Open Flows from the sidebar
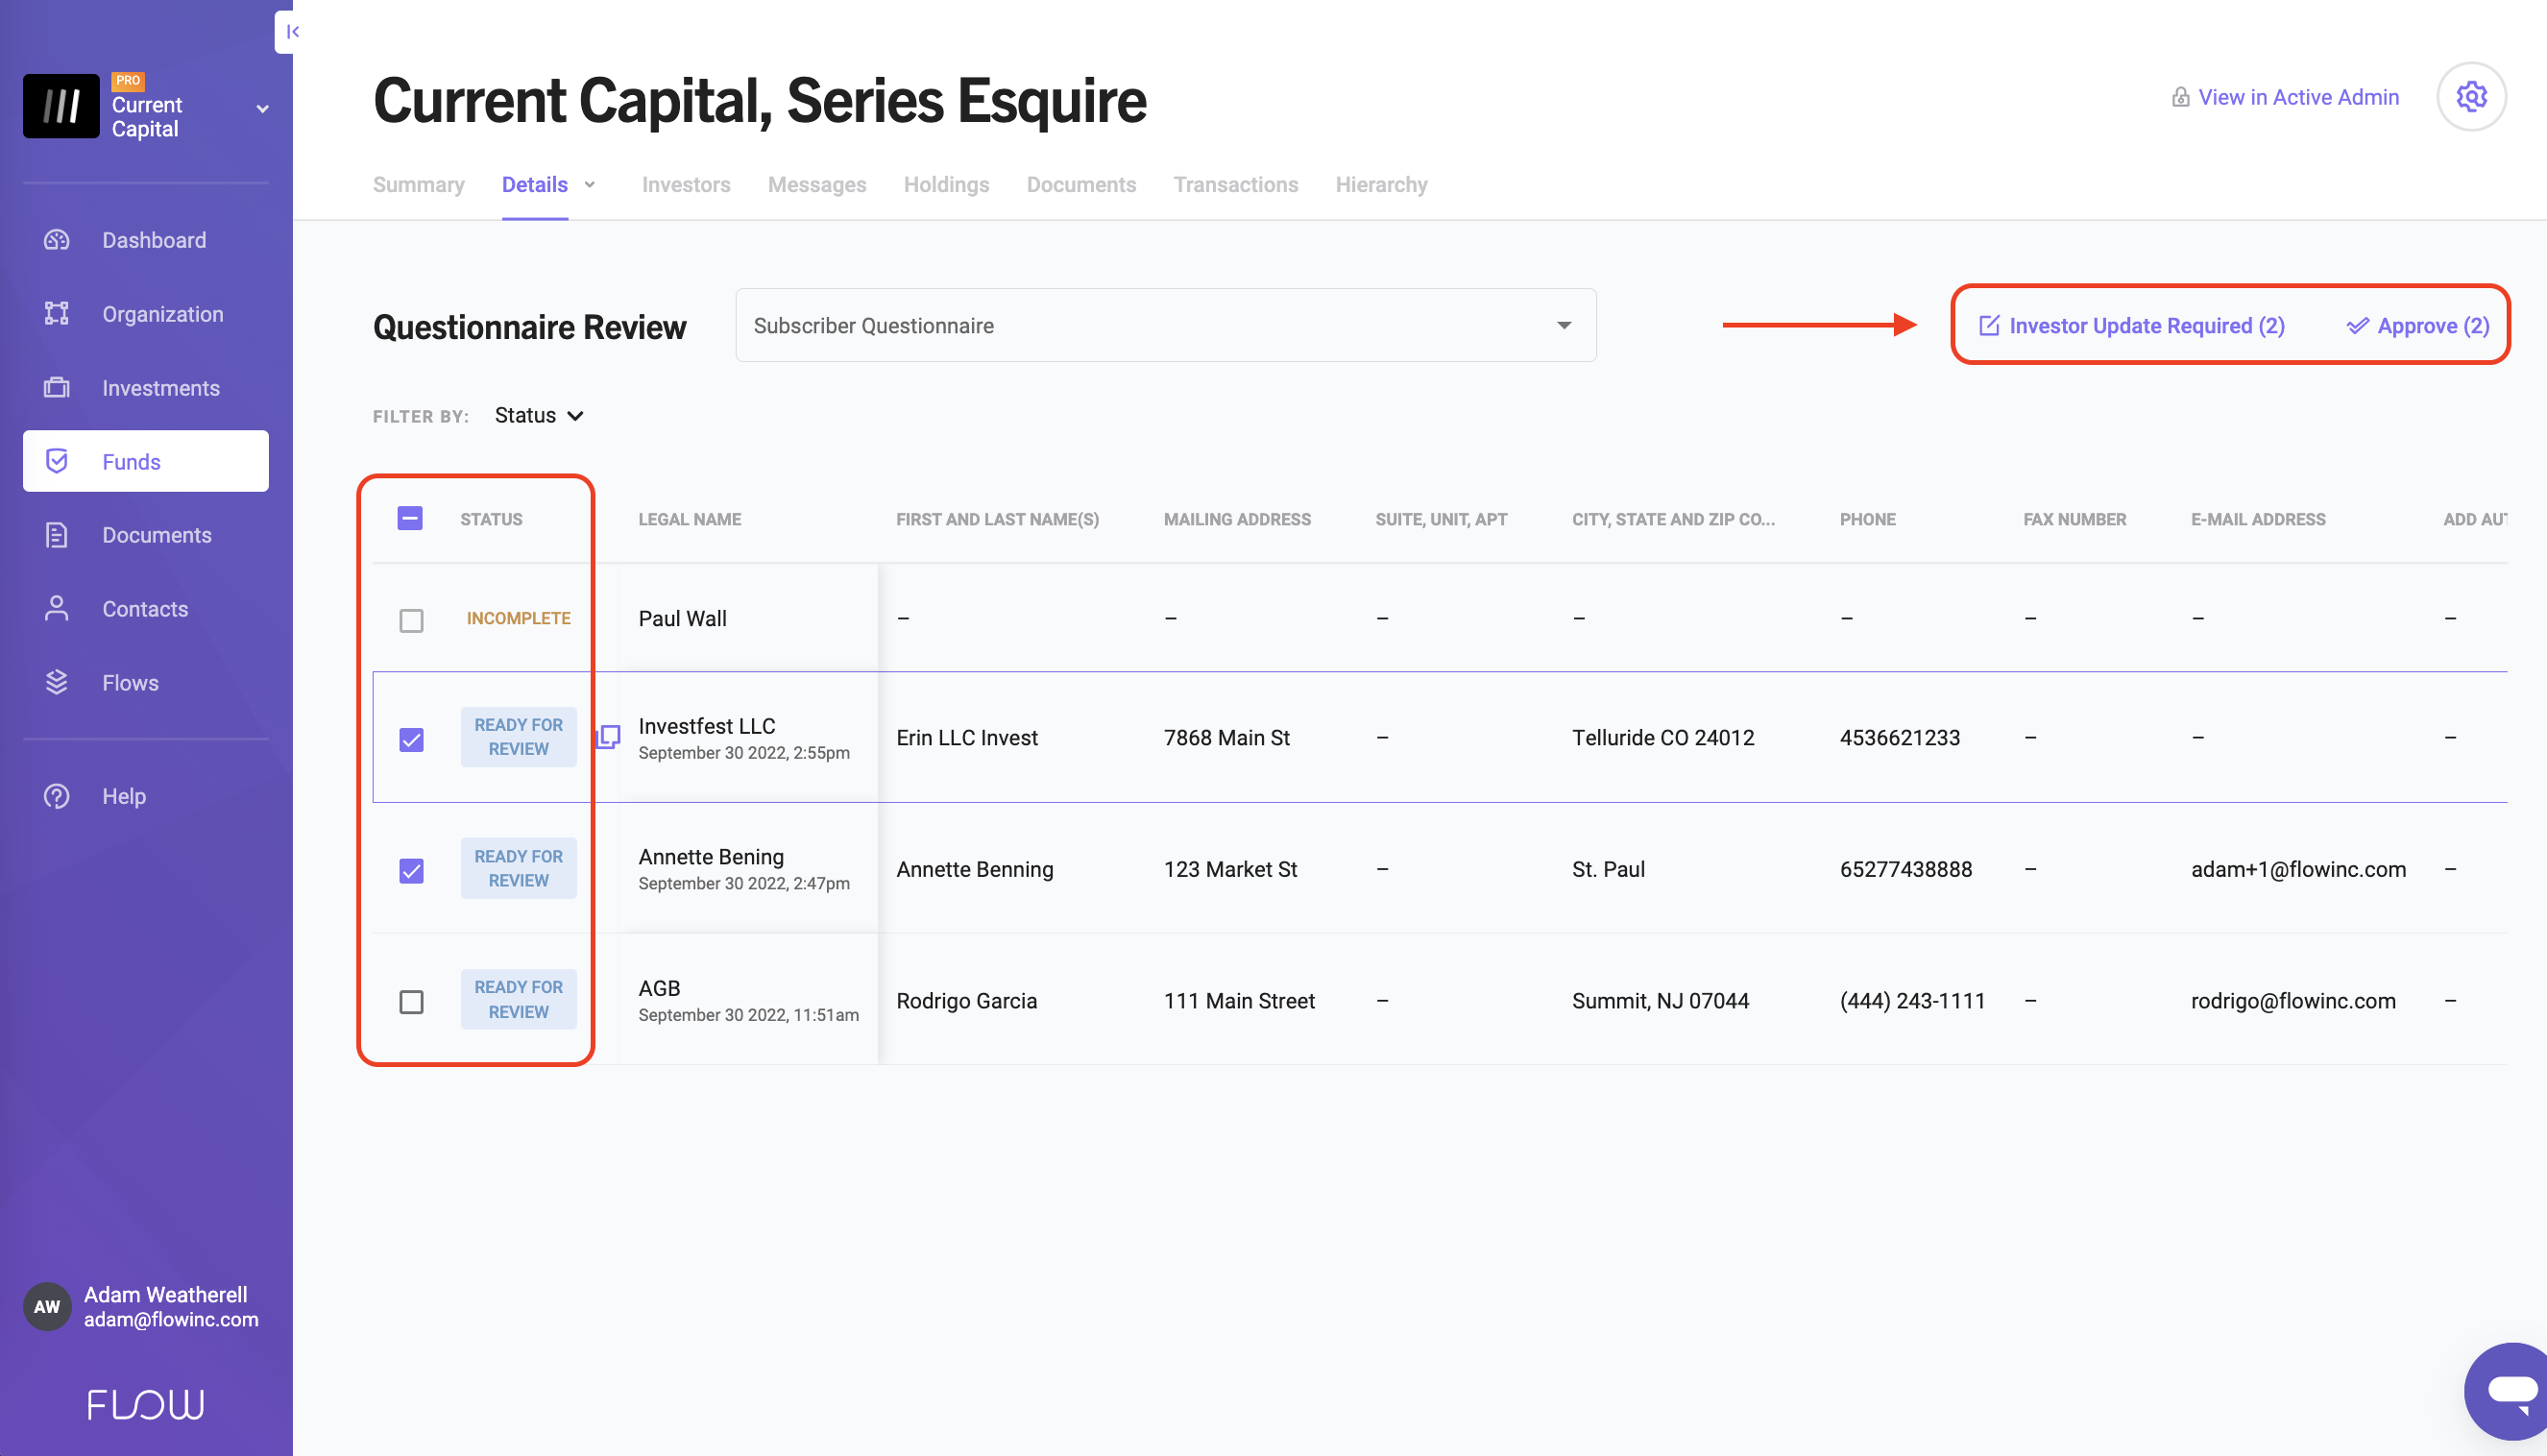 [146, 683]
